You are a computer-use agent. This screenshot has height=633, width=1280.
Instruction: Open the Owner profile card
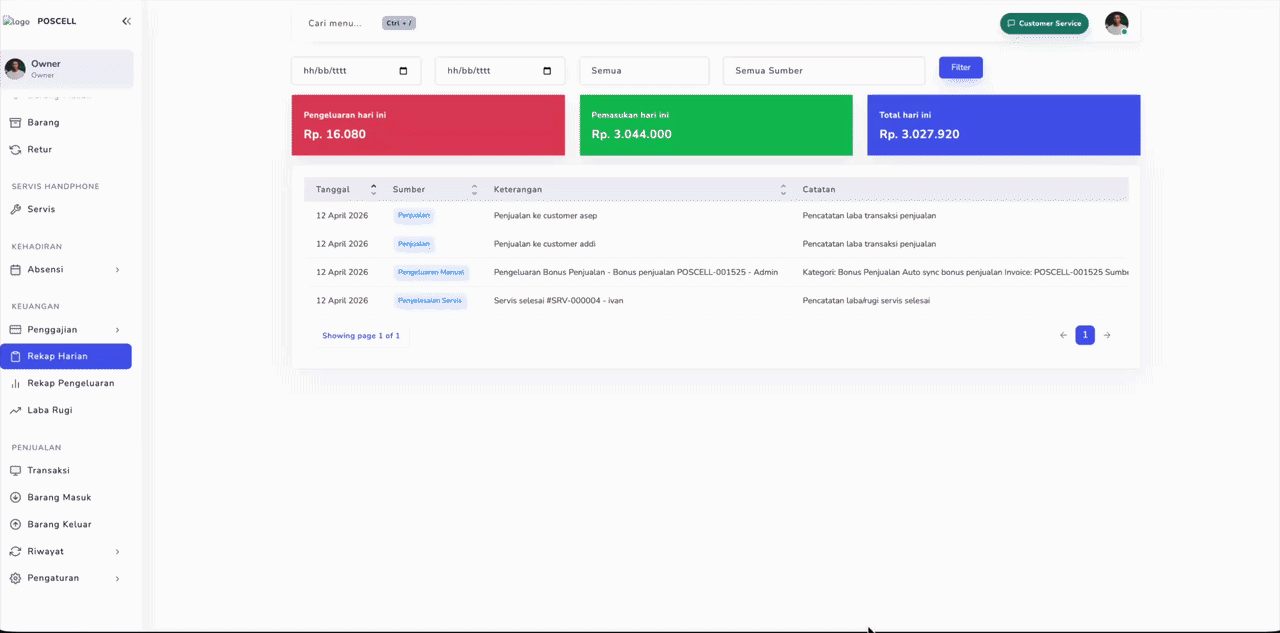click(67, 68)
